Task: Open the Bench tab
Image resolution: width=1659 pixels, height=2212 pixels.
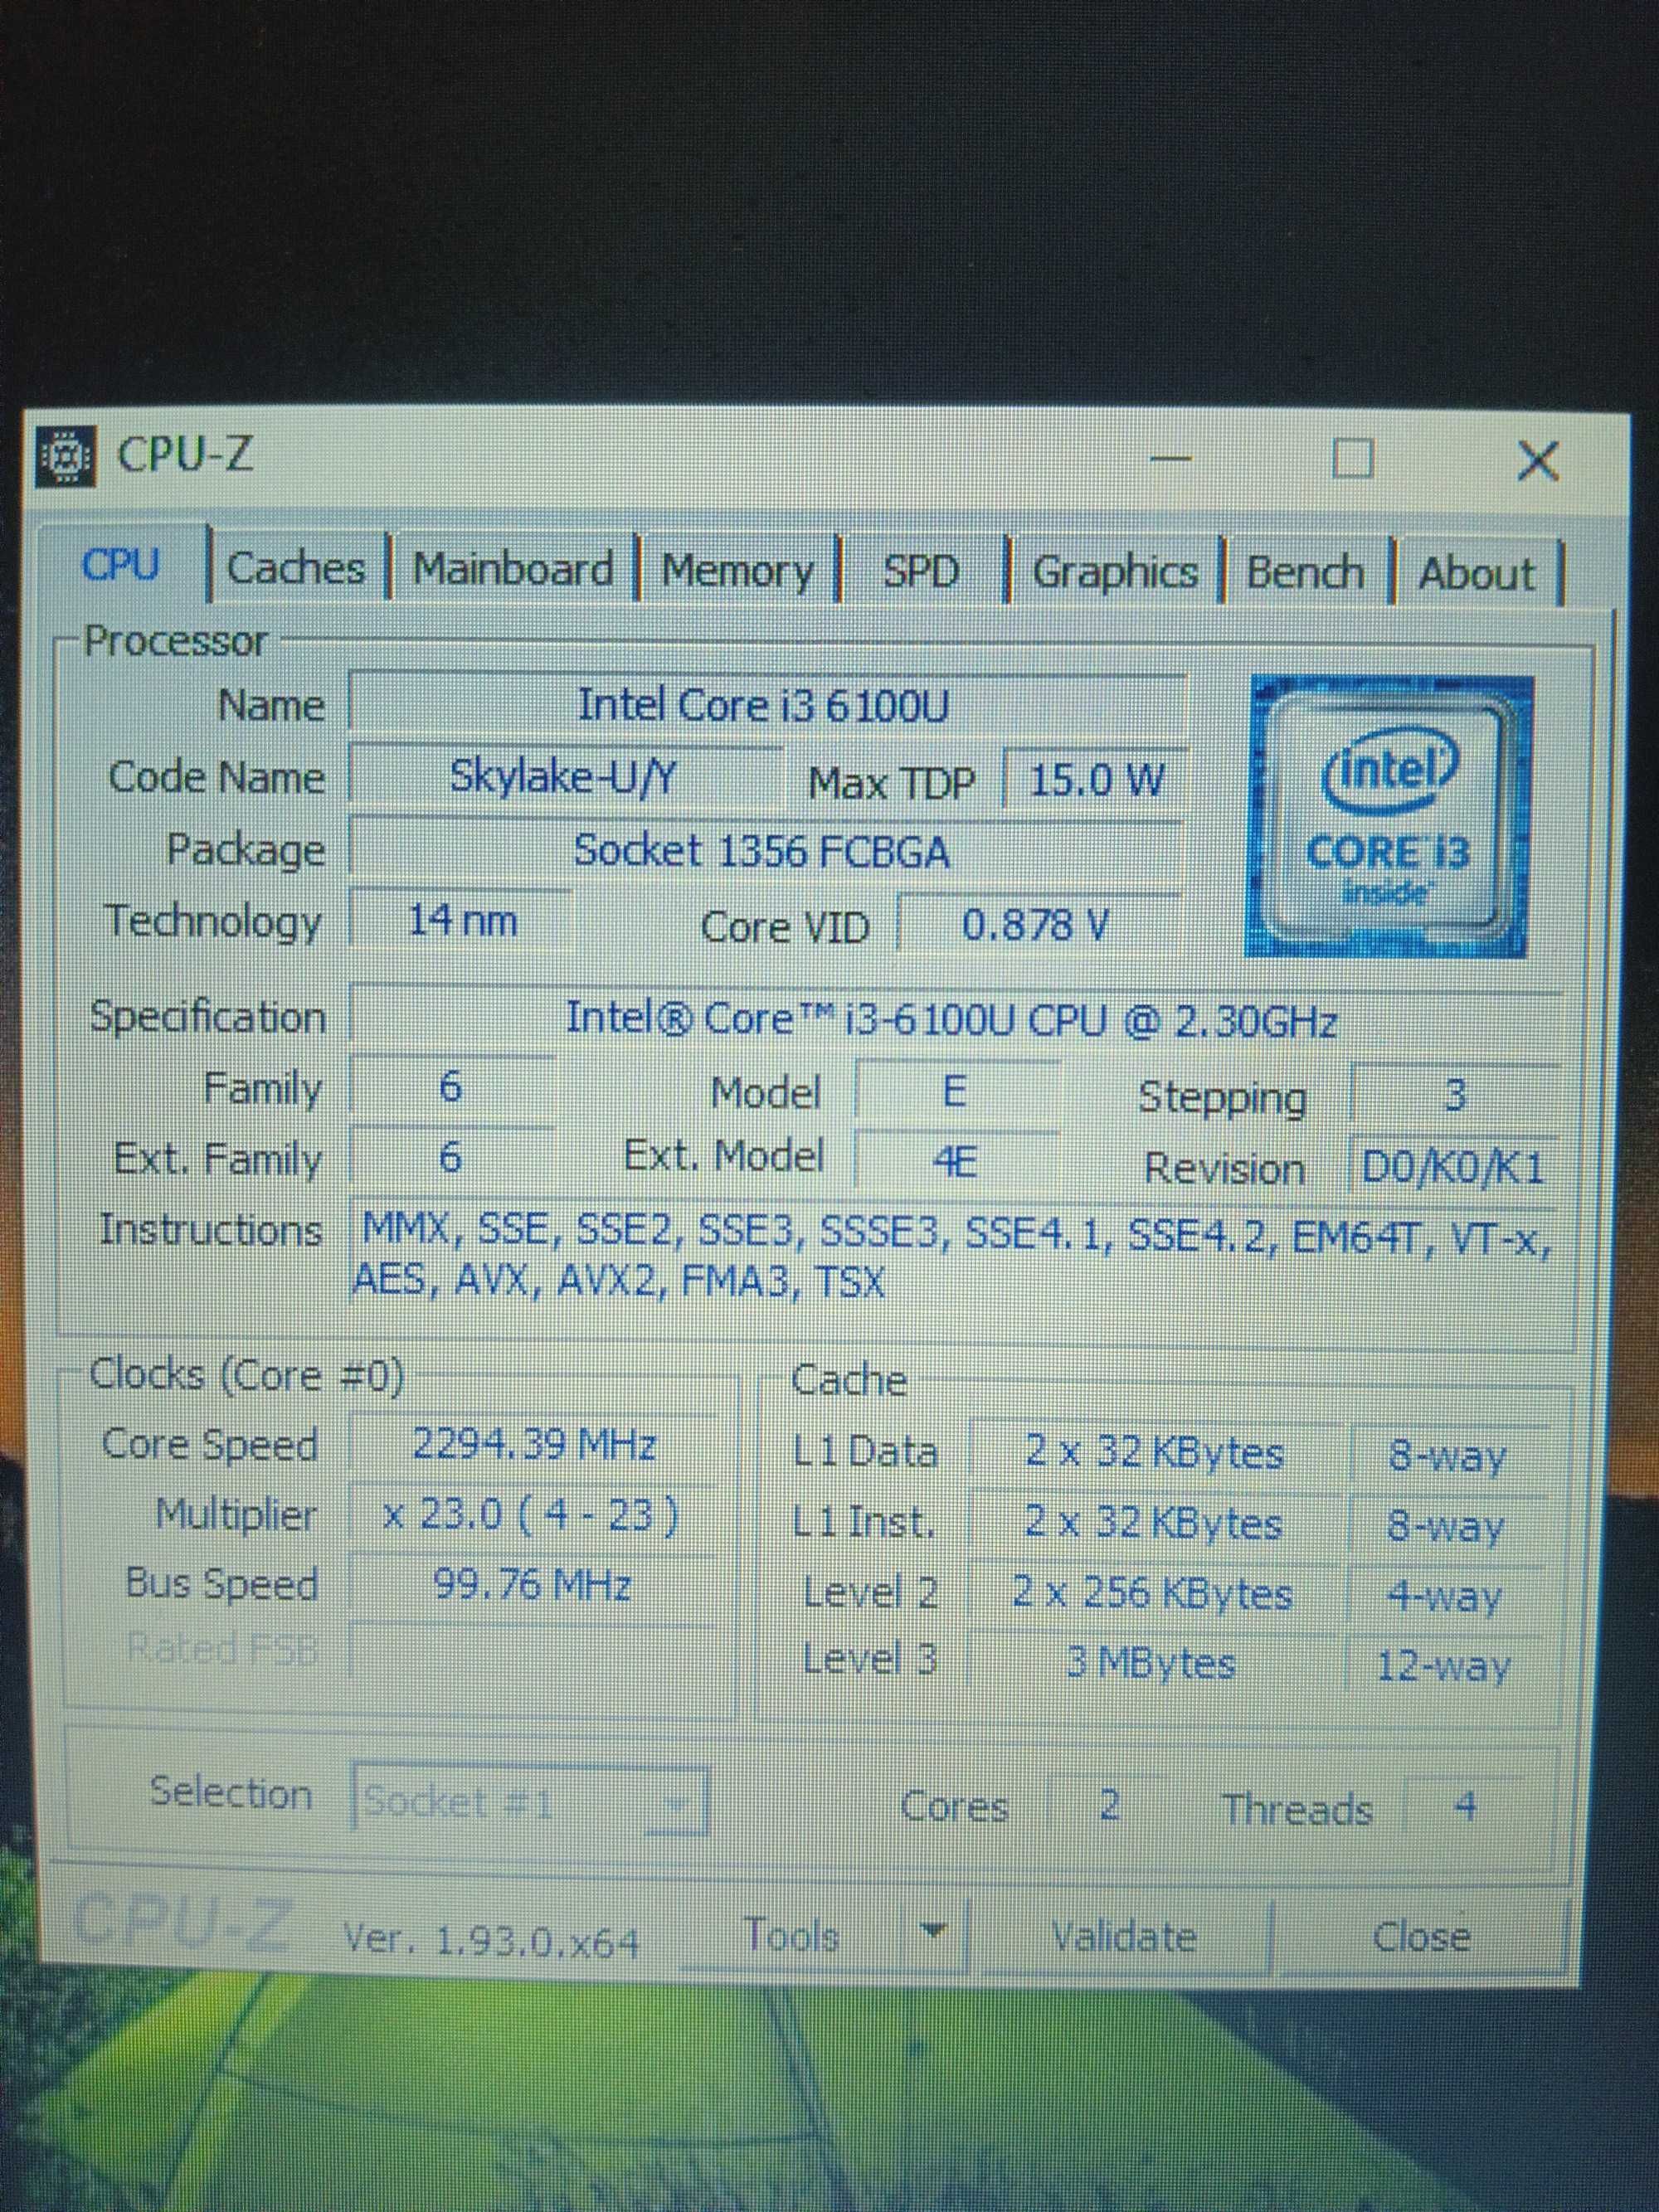Action: click(x=1305, y=575)
